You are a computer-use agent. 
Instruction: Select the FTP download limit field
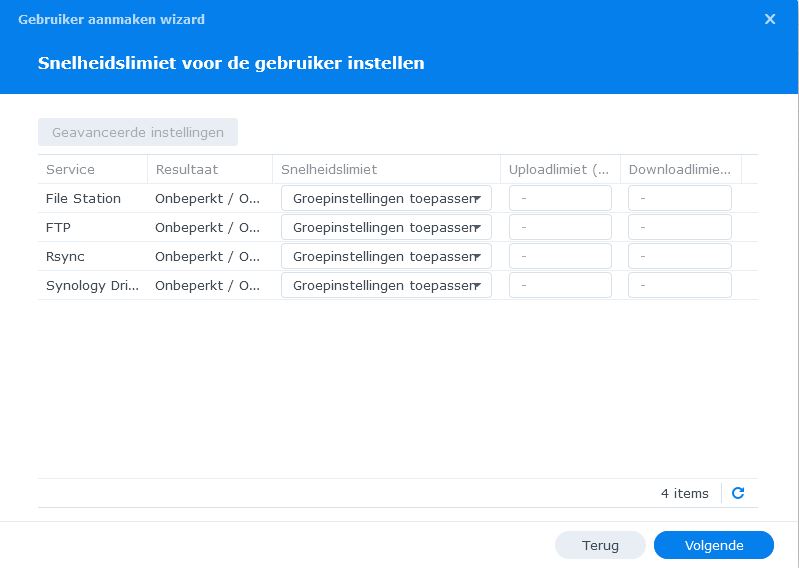coord(679,227)
